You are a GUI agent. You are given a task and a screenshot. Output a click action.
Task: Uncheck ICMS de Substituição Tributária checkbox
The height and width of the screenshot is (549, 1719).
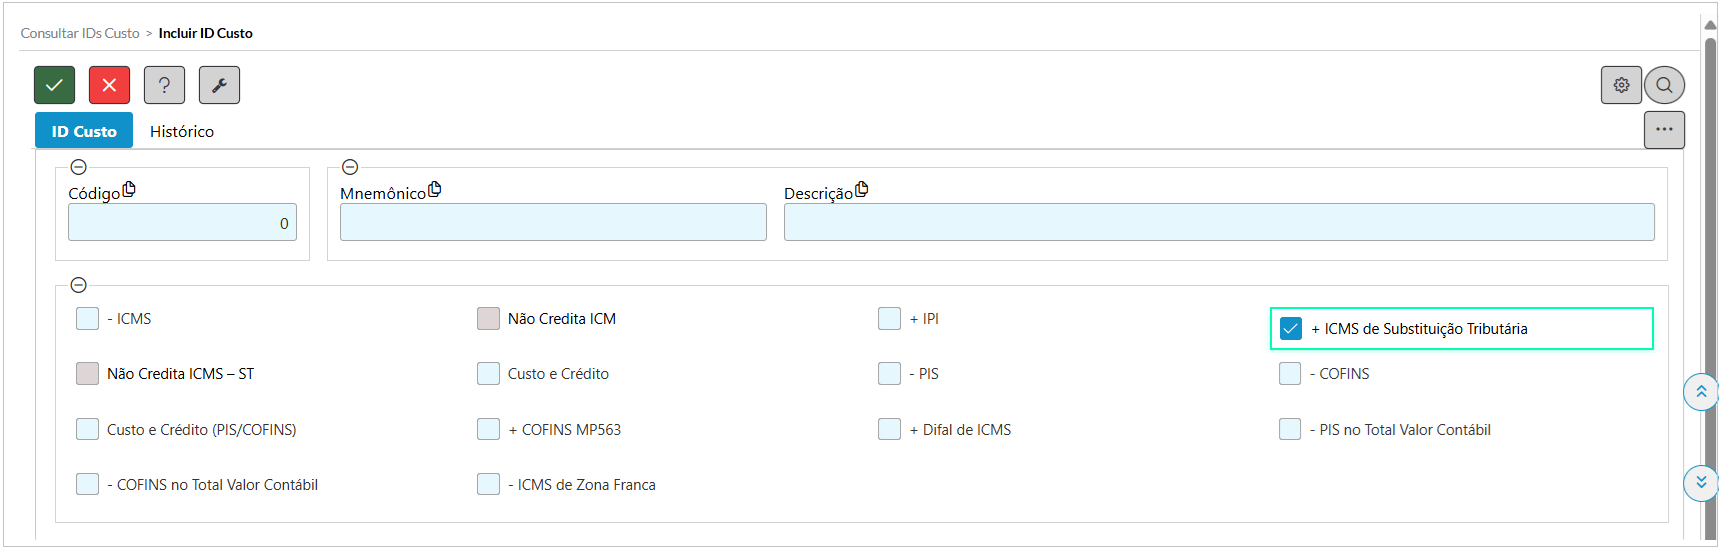1291,329
